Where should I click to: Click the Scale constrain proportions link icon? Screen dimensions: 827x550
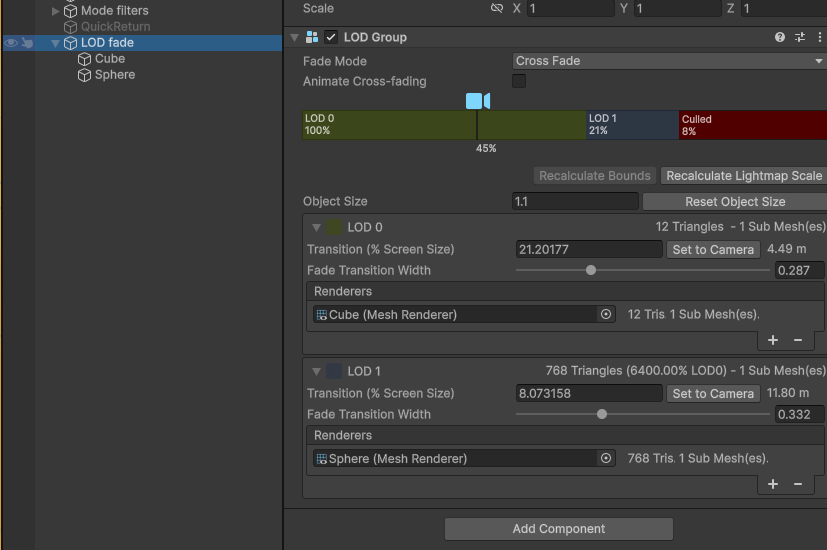[497, 8]
